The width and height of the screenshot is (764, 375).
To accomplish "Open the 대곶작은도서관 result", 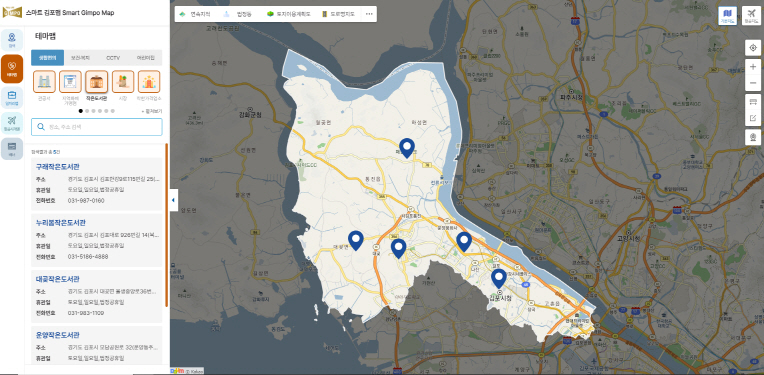I will coord(57,279).
